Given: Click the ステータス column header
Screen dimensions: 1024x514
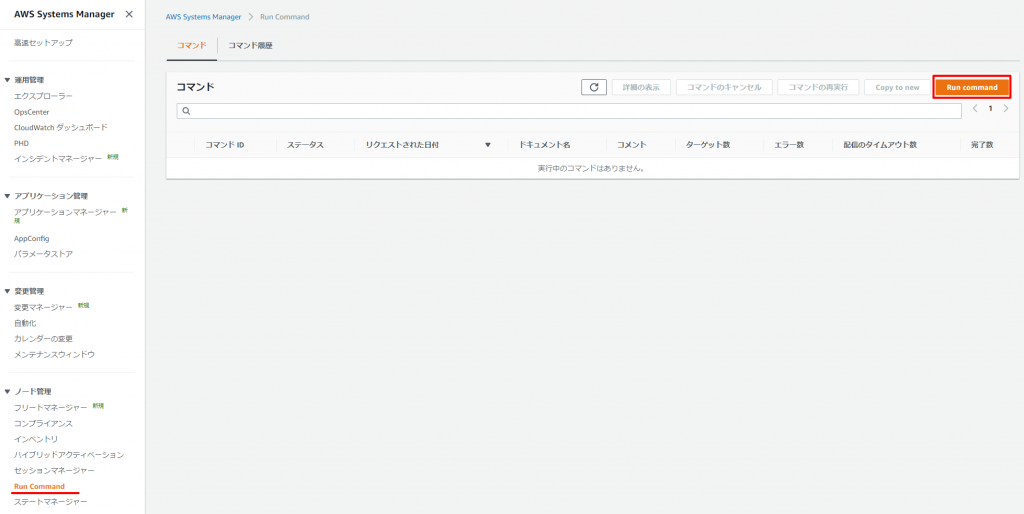Looking at the screenshot, I should tap(305, 145).
